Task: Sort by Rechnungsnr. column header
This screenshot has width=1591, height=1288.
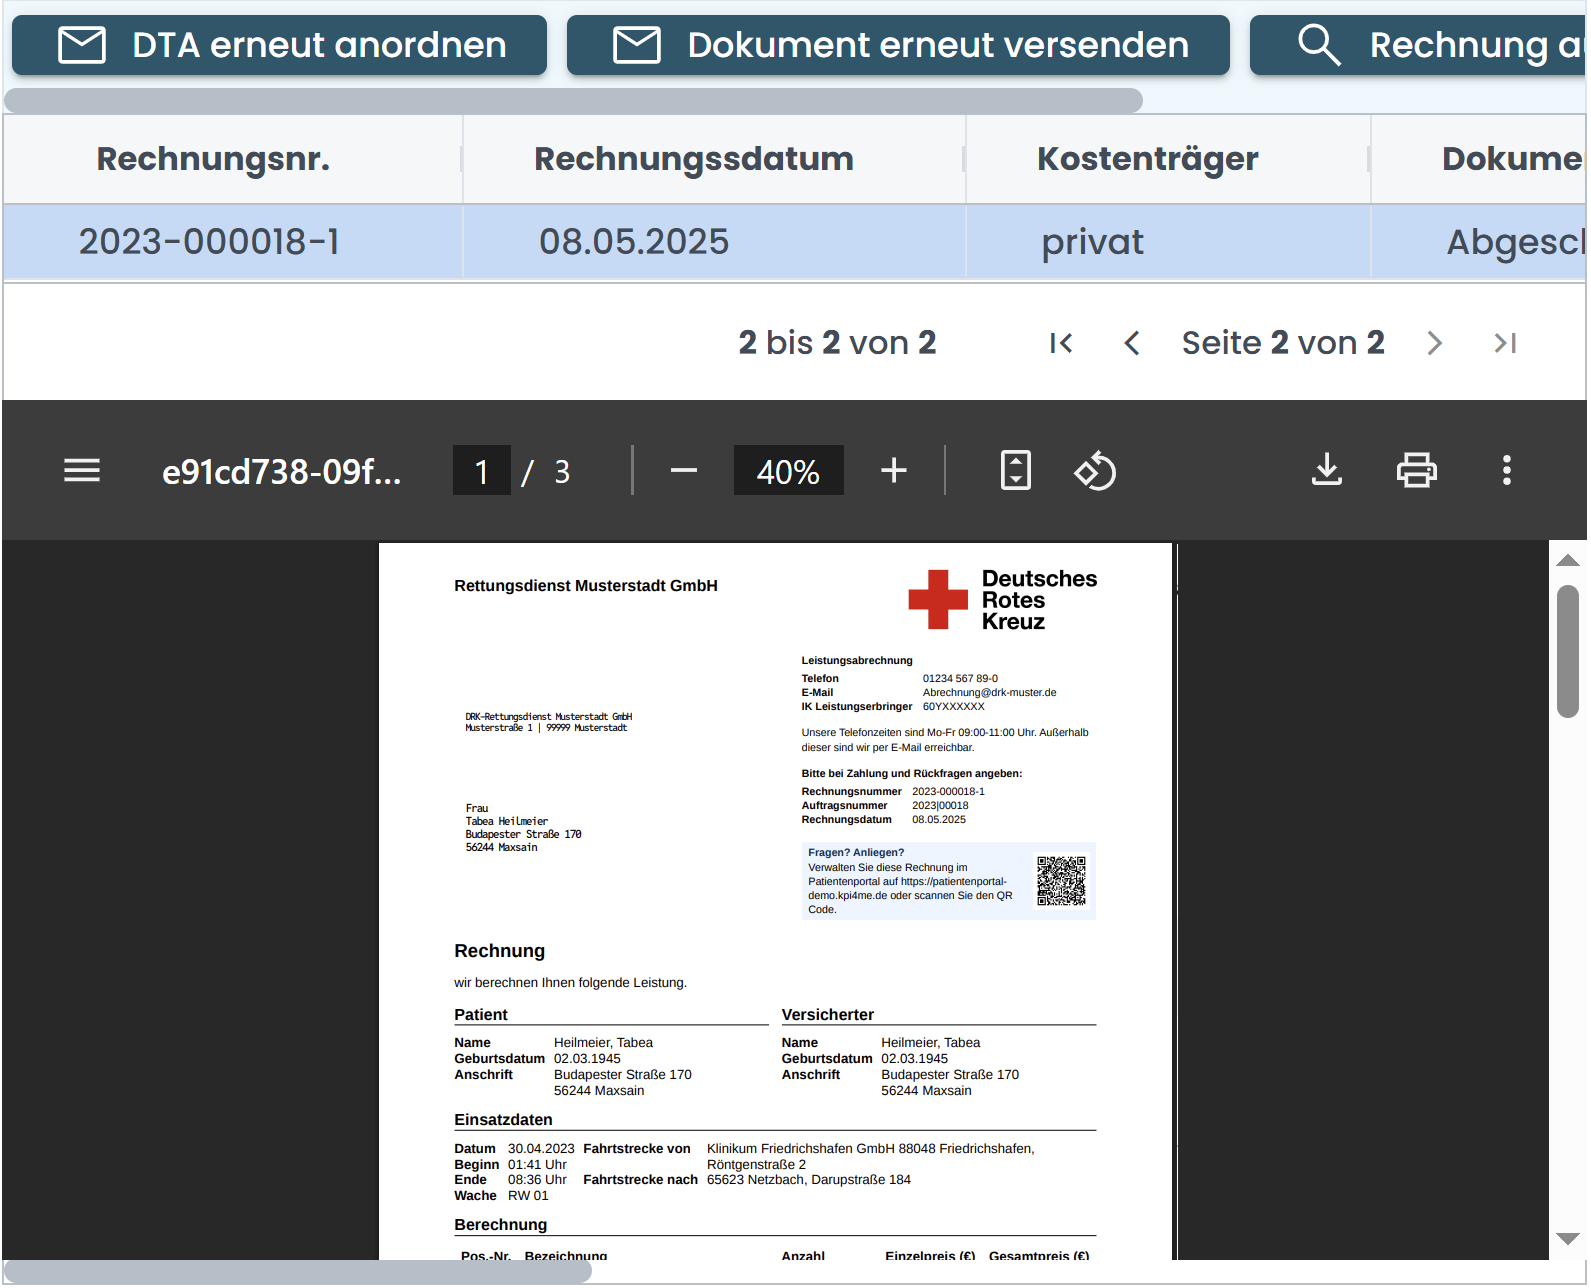Action: [x=213, y=159]
